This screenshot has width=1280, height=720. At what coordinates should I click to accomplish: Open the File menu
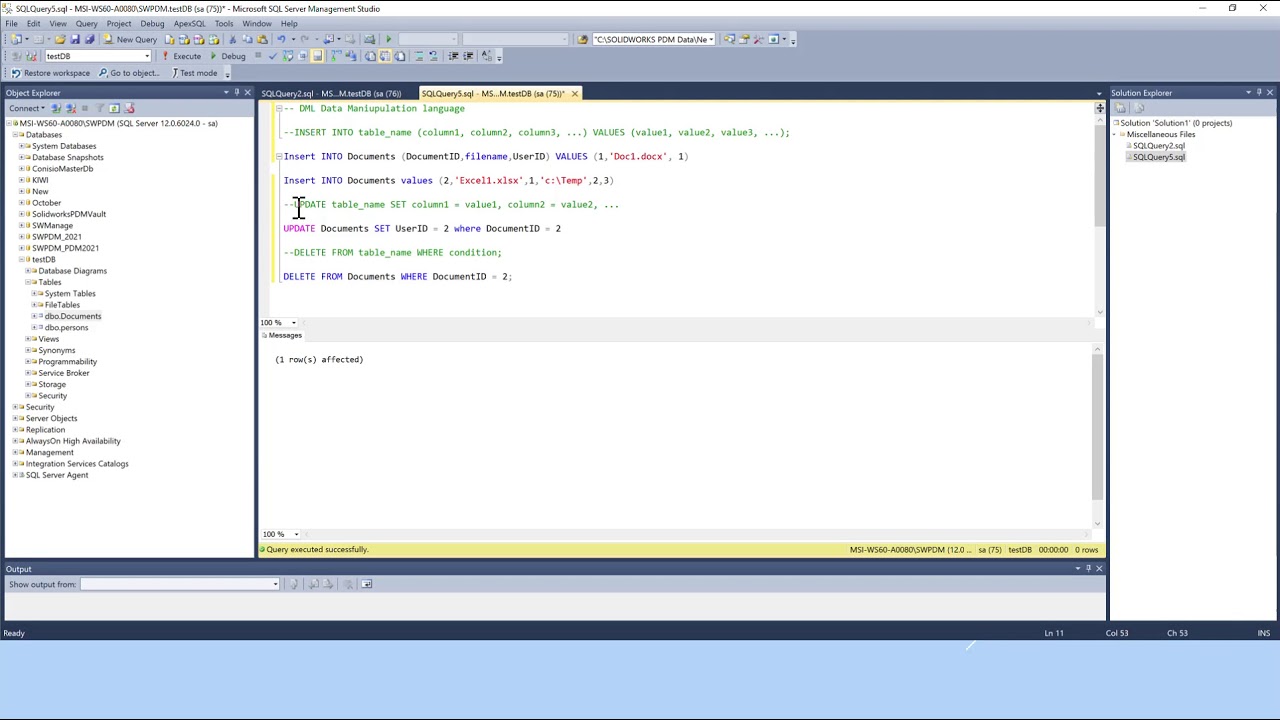coord(11,23)
